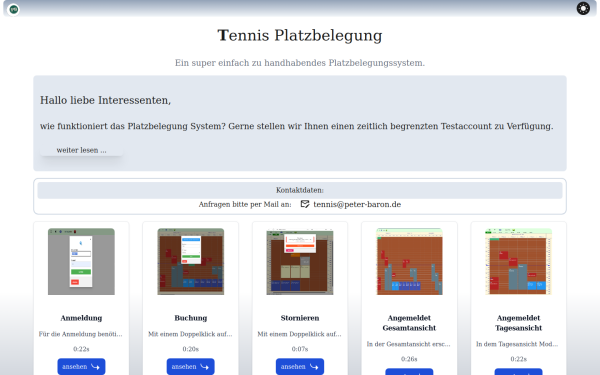The height and width of the screenshot is (375, 600).
Task: Click 'Für die Anmeldung benöti...' description
Action: pos(81,334)
